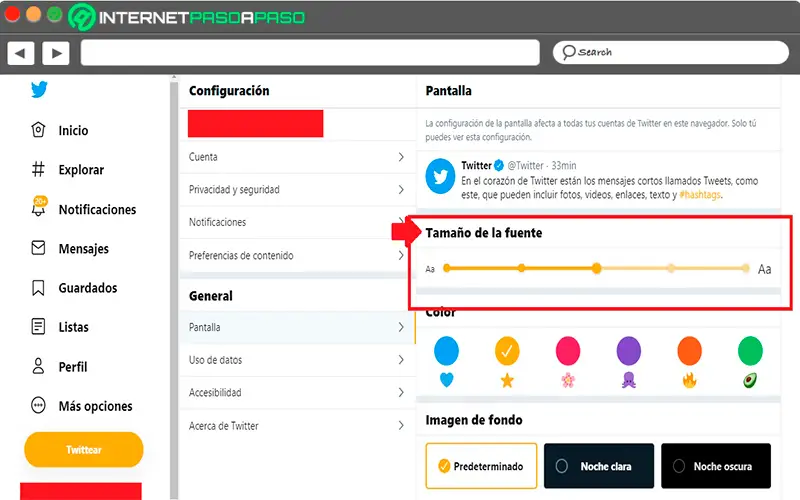Click the verified badge next to Twitter

[499, 165]
